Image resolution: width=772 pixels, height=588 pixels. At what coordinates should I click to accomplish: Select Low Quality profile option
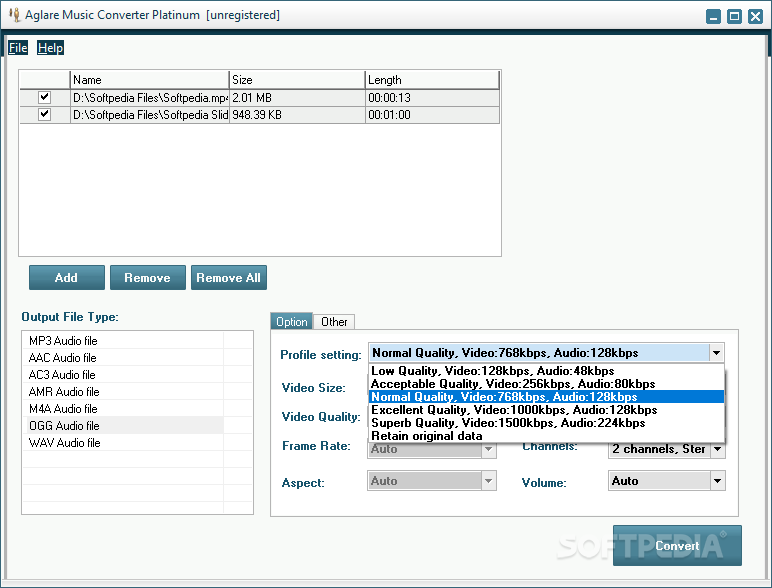(x=546, y=371)
